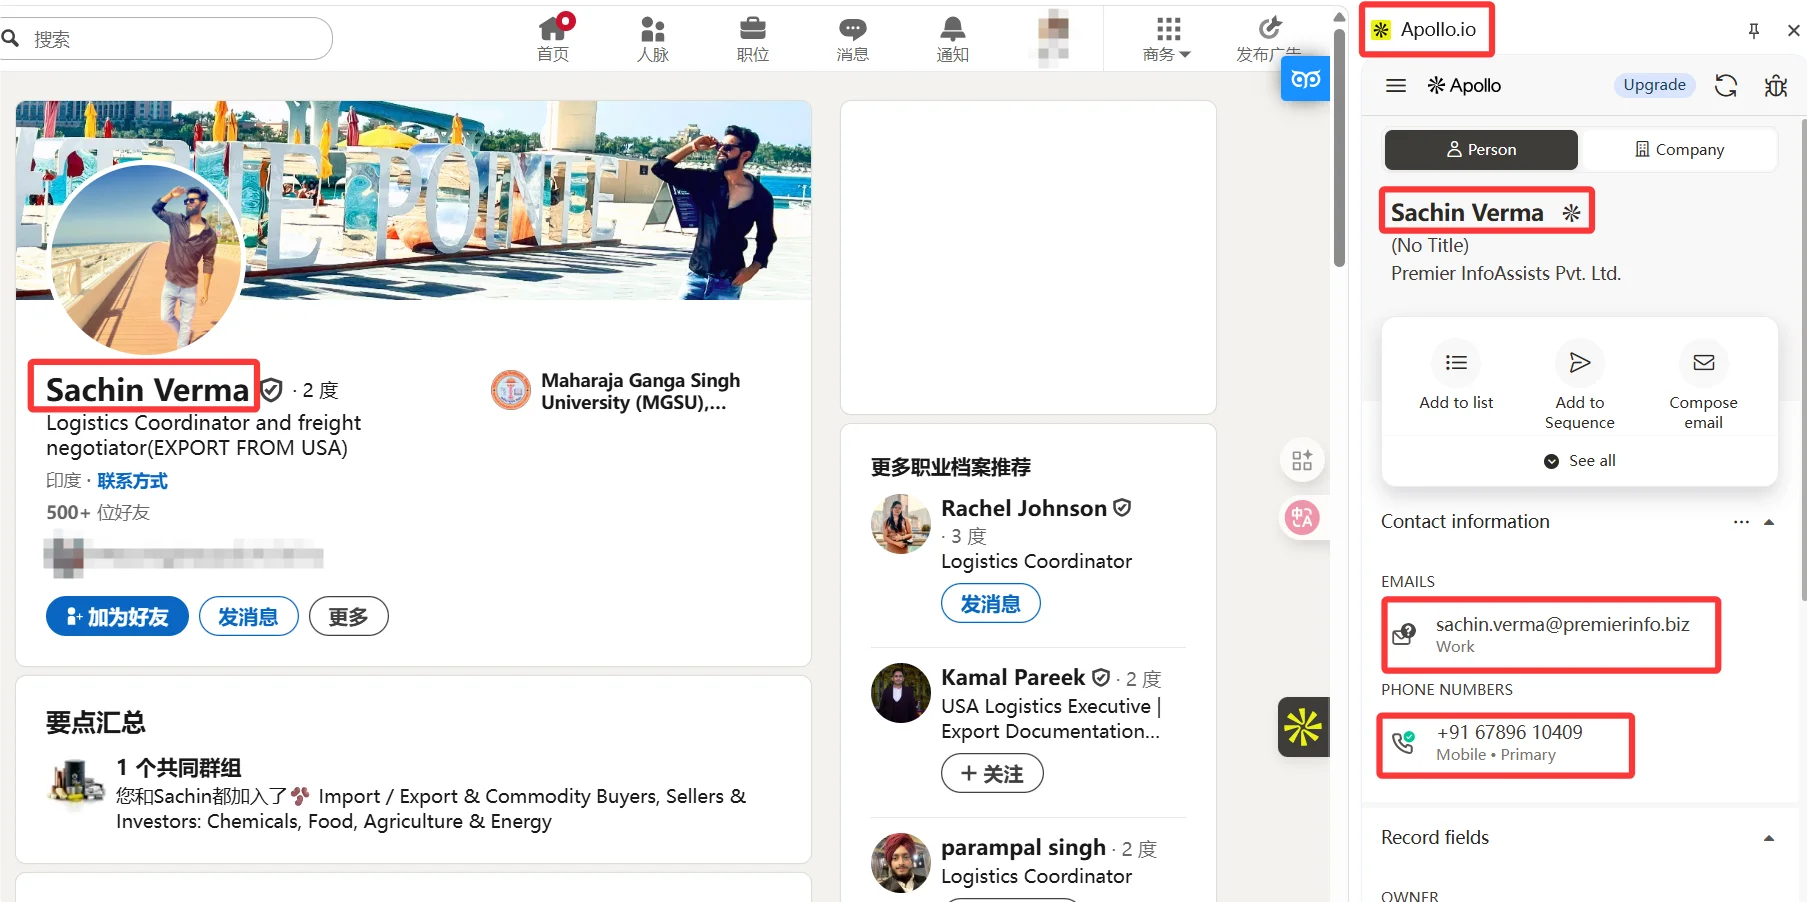The width and height of the screenshot is (1807, 902).
Task: Click the pink translate floating icon
Action: 1302,518
